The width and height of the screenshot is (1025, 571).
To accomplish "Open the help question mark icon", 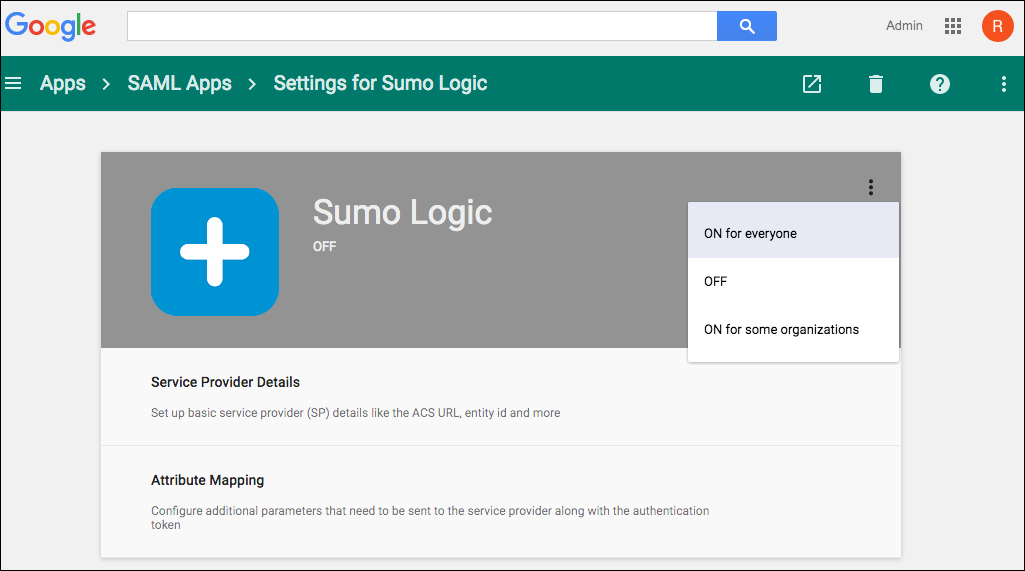I will 940,84.
